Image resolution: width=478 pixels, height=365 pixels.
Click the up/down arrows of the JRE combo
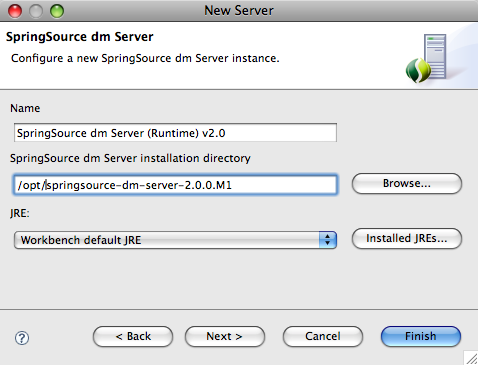328,240
